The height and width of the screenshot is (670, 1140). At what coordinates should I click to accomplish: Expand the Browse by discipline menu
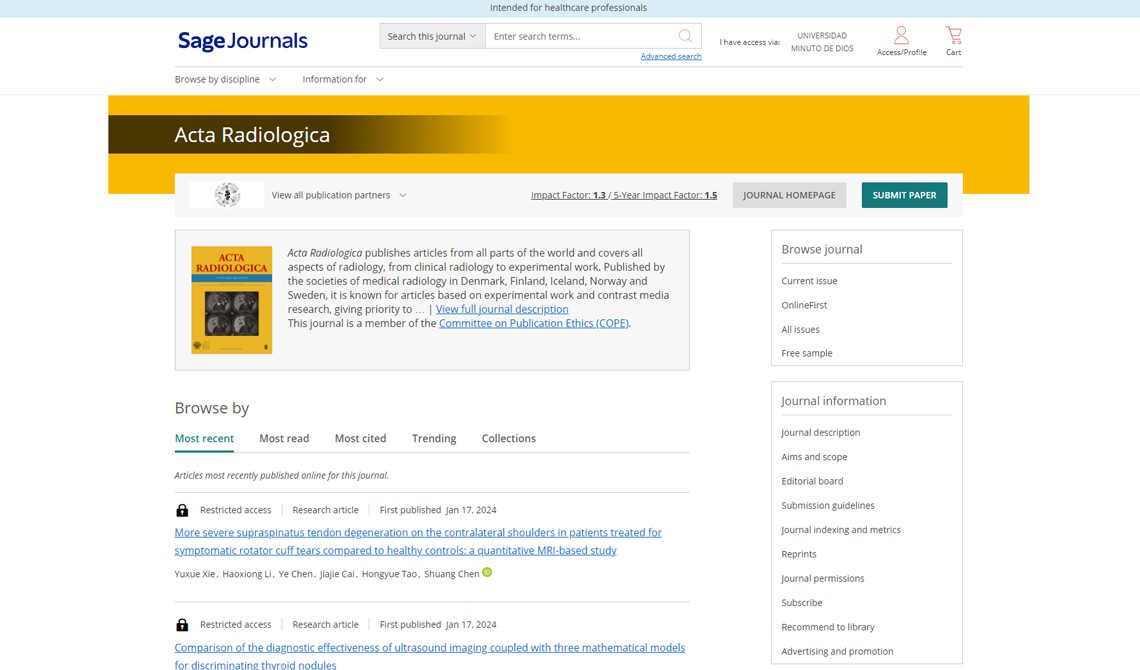(x=225, y=79)
